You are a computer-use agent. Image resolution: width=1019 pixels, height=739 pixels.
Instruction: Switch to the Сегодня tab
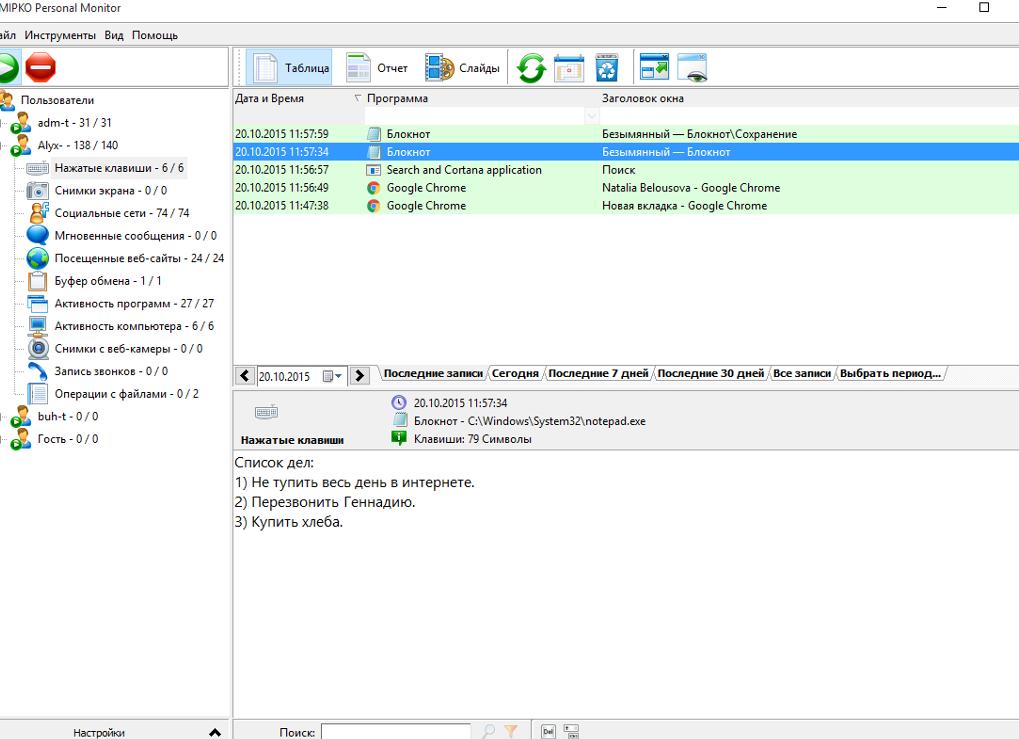tap(515, 374)
